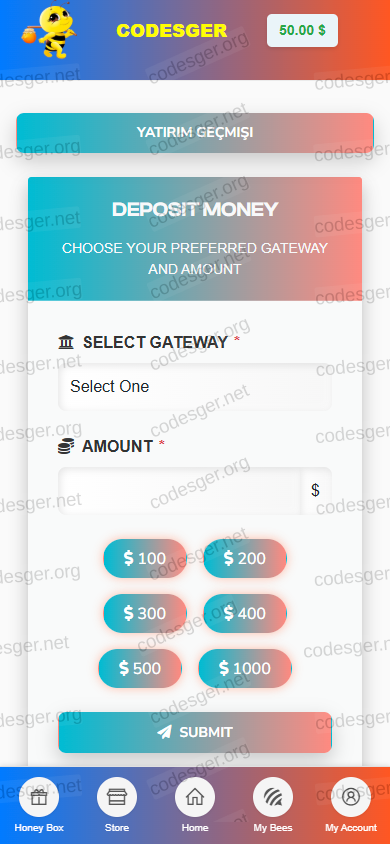Click the bee mascot logo
The image size is (390, 844).
51,31
